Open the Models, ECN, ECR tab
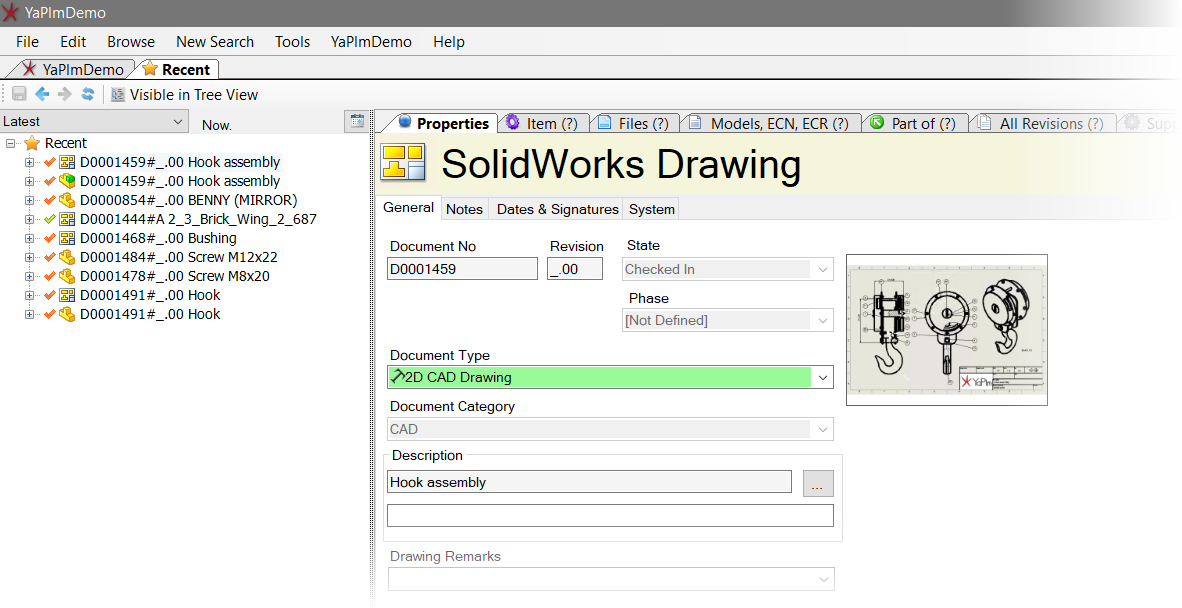Viewport: 1182px width, 608px height. pyautogui.click(x=770, y=123)
